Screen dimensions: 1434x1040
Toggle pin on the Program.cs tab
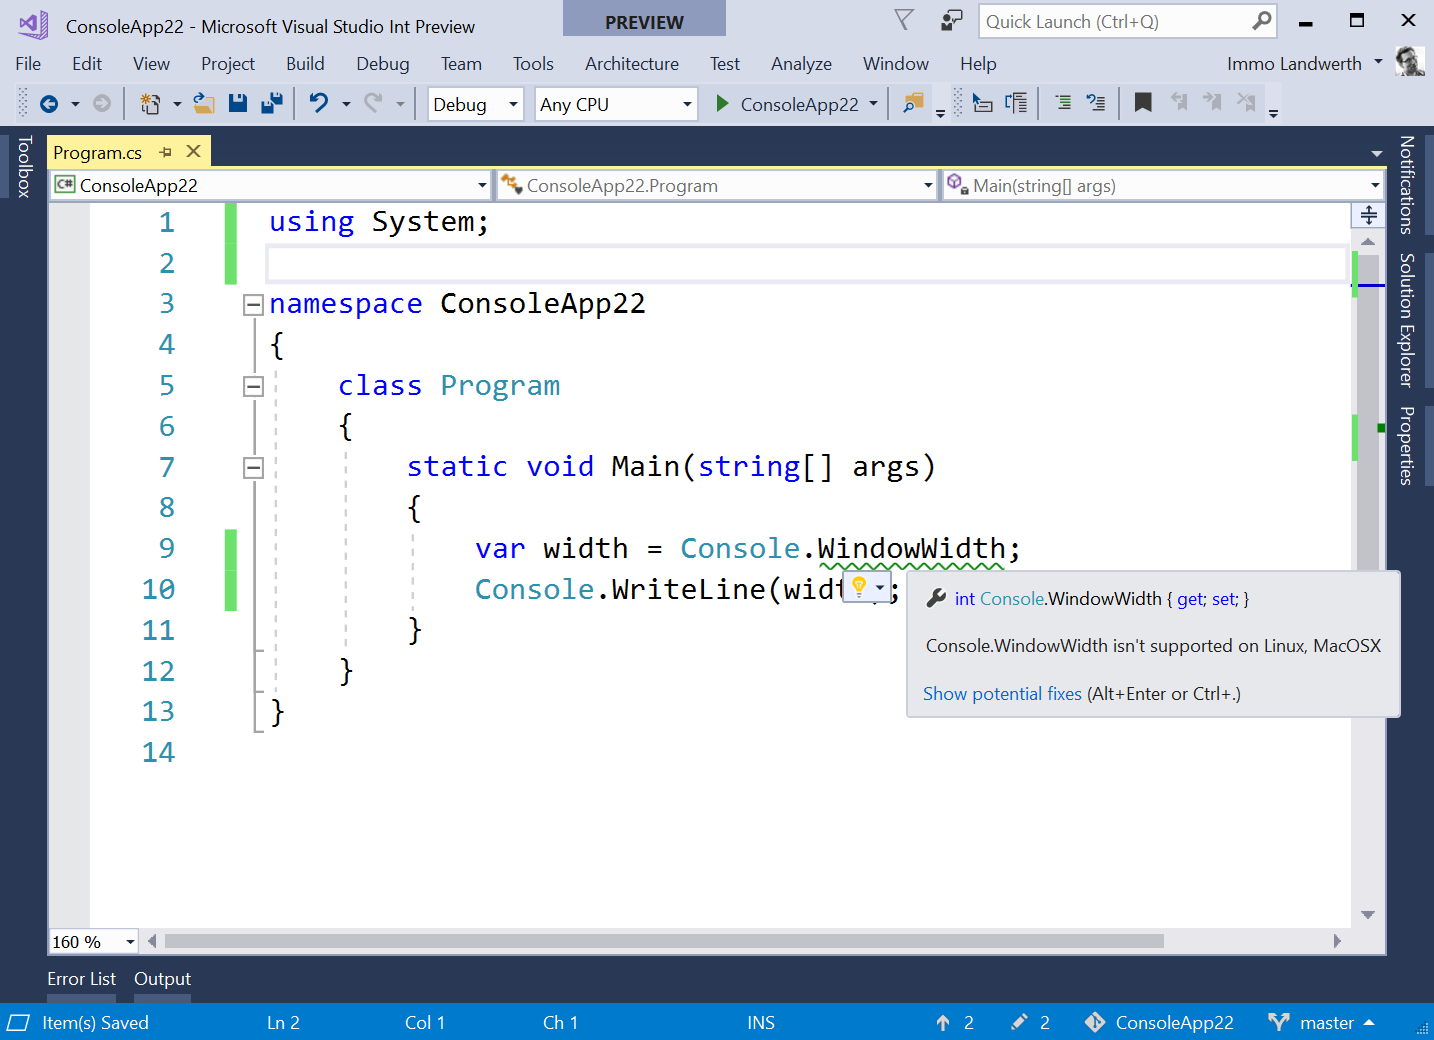[x=165, y=152]
